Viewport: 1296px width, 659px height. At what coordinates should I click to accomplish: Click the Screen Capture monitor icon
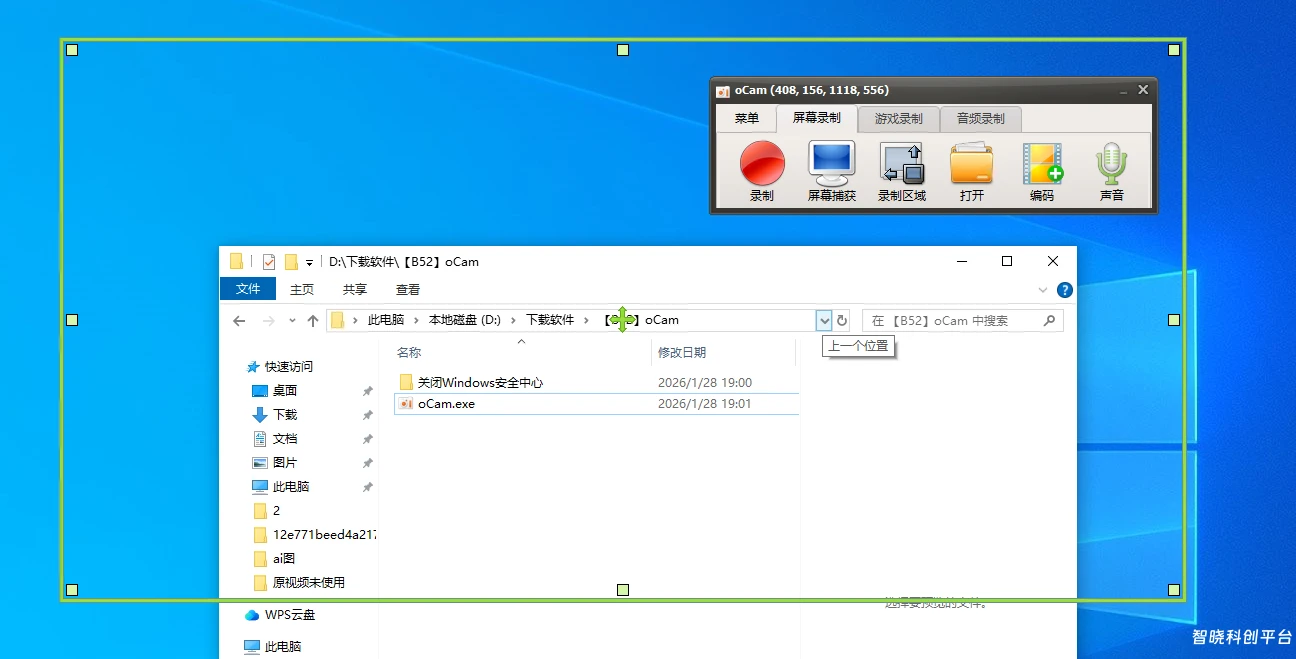pyautogui.click(x=831, y=164)
